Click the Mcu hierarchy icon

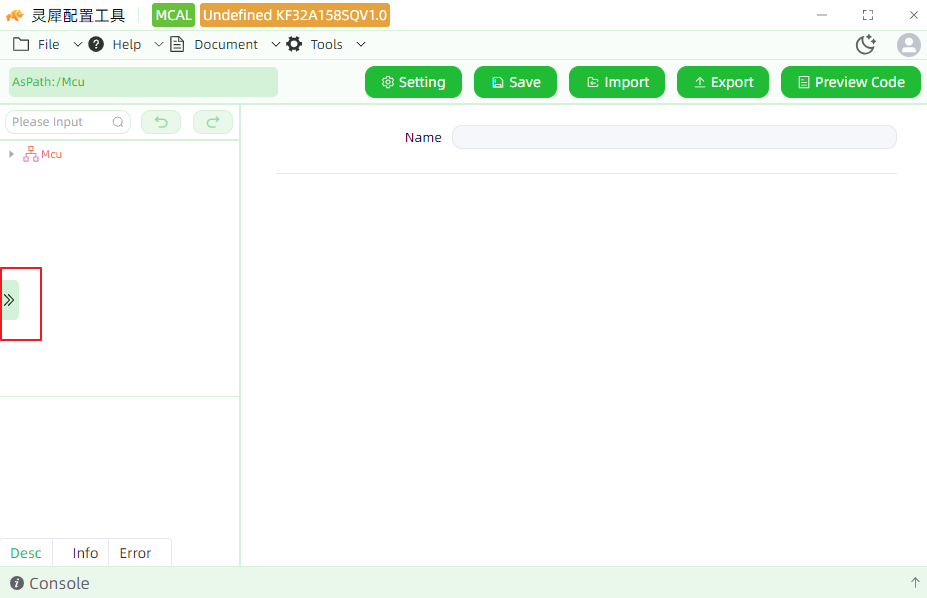pyautogui.click(x=31, y=154)
